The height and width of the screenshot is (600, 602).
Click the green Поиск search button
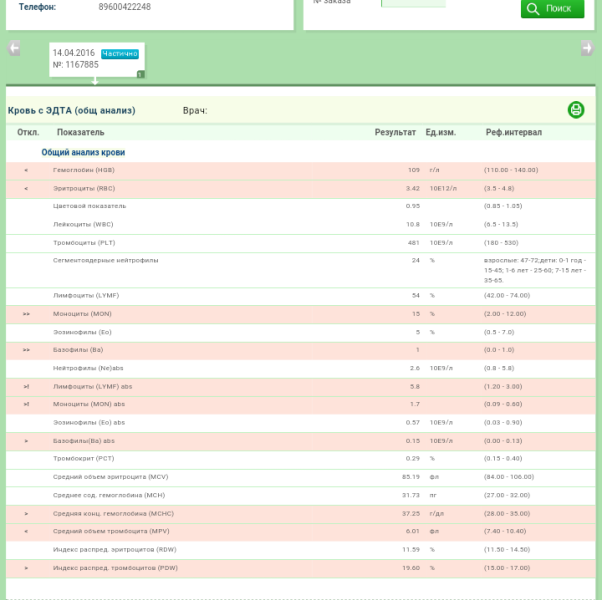(551, 9)
